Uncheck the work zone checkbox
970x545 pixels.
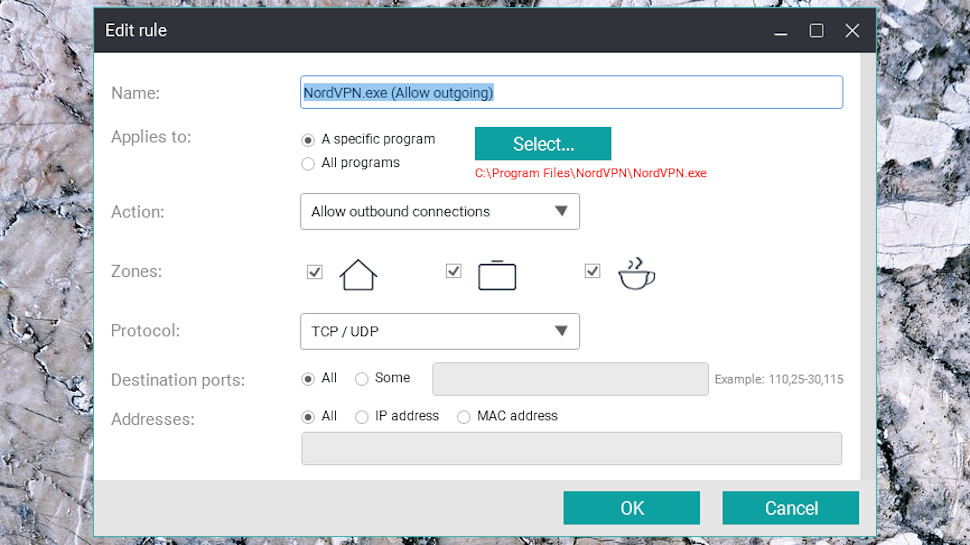click(x=453, y=271)
